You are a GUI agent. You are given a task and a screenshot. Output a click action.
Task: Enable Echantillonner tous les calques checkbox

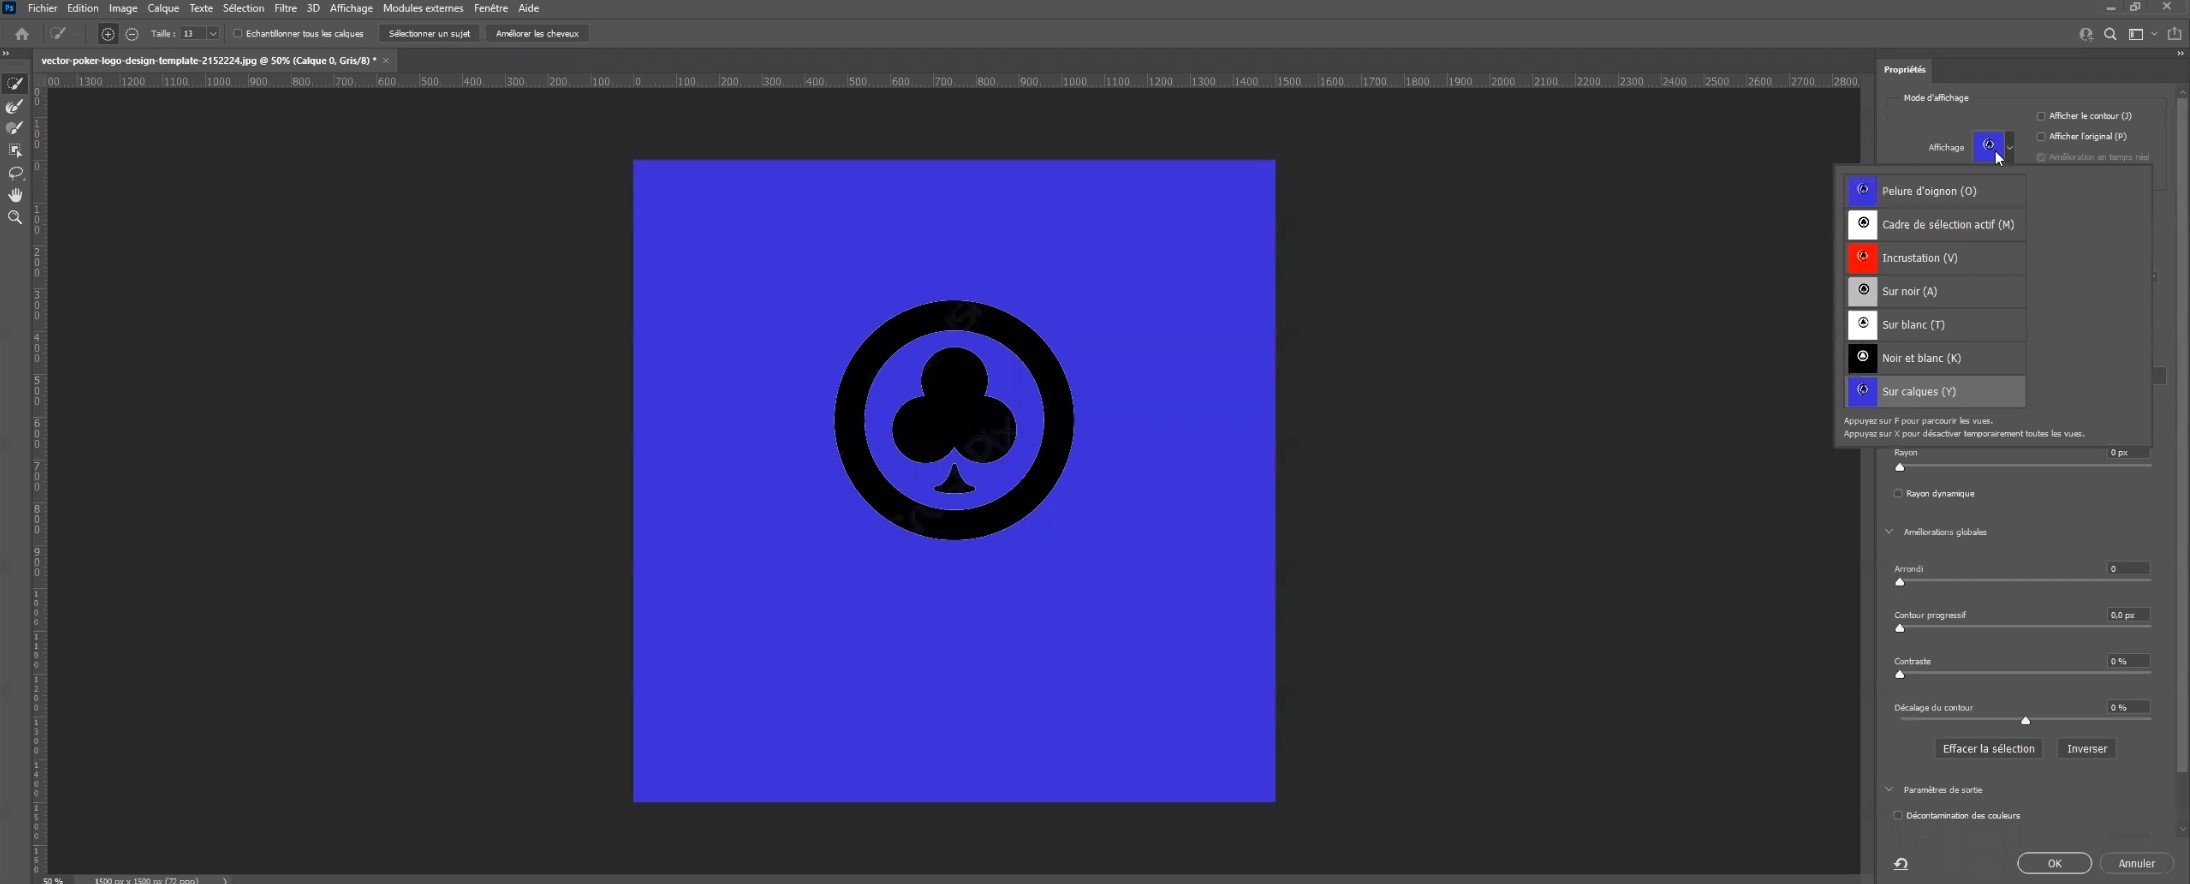pyautogui.click(x=238, y=34)
